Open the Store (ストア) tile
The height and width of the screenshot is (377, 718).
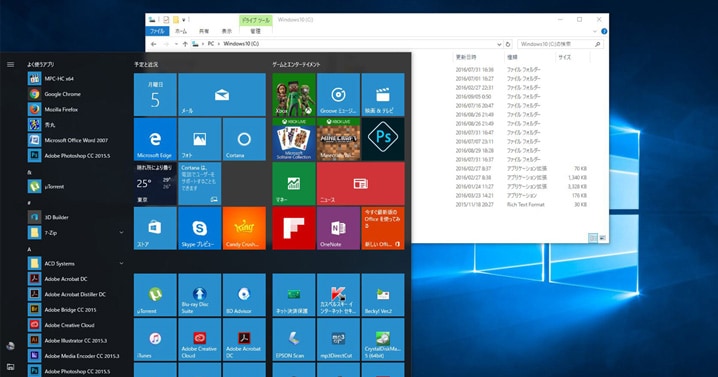point(155,228)
